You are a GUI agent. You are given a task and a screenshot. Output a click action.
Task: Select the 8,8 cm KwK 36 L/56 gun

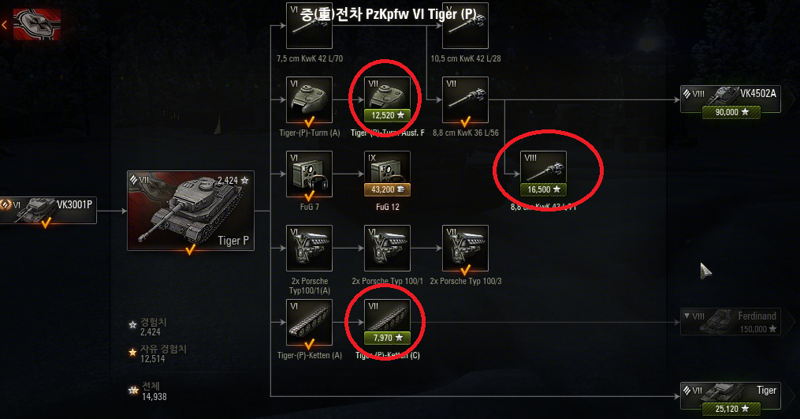click(x=465, y=100)
